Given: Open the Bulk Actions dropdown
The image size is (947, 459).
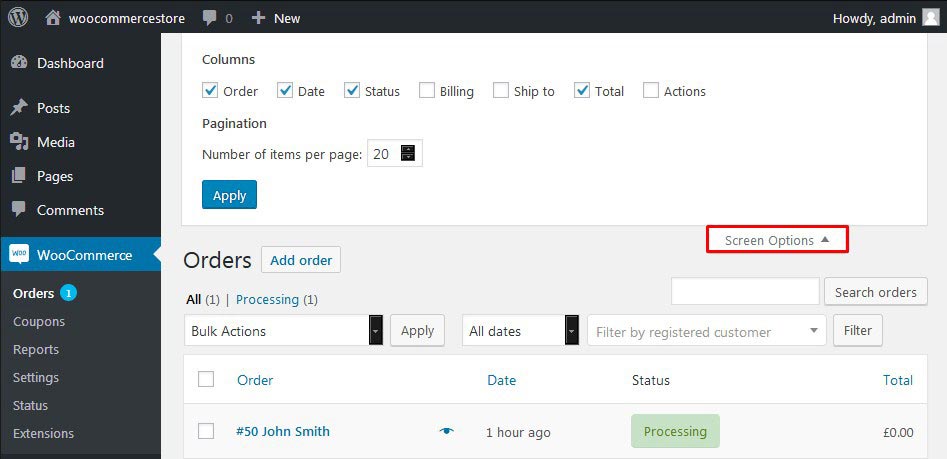Looking at the screenshot, I should pyautogui.click(x=284, y=330).
